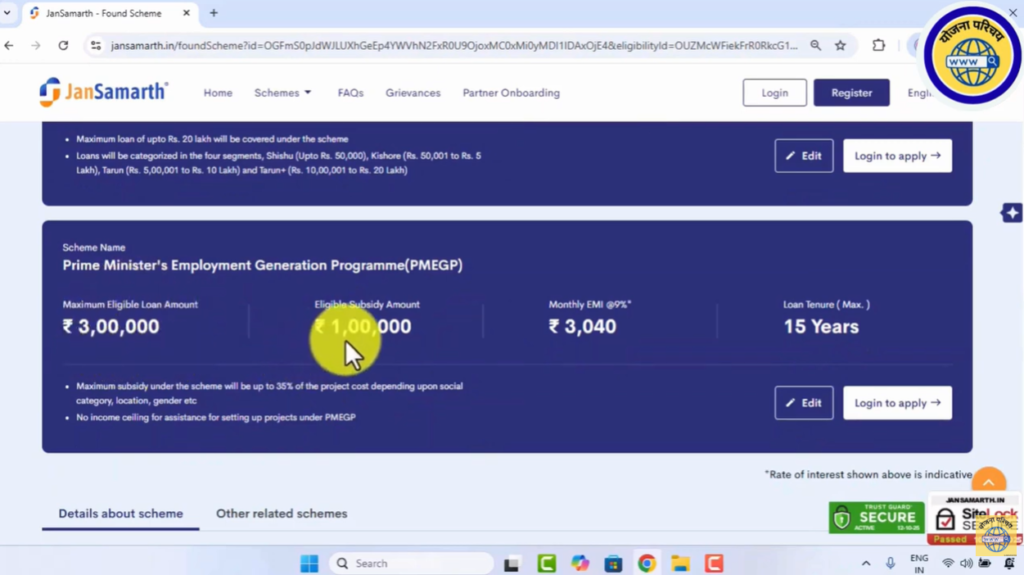Viewport: 1024px width, 575px height.
Task: Open the browser extensions puzzle icon
Action: pyautogui.click(x=879, y=45)
